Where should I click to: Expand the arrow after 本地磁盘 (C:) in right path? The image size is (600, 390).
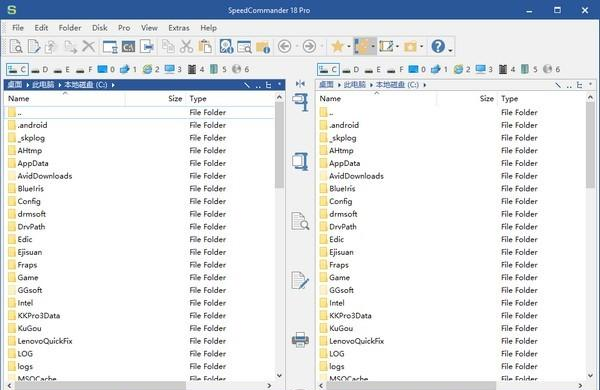[x=425, y=85]
